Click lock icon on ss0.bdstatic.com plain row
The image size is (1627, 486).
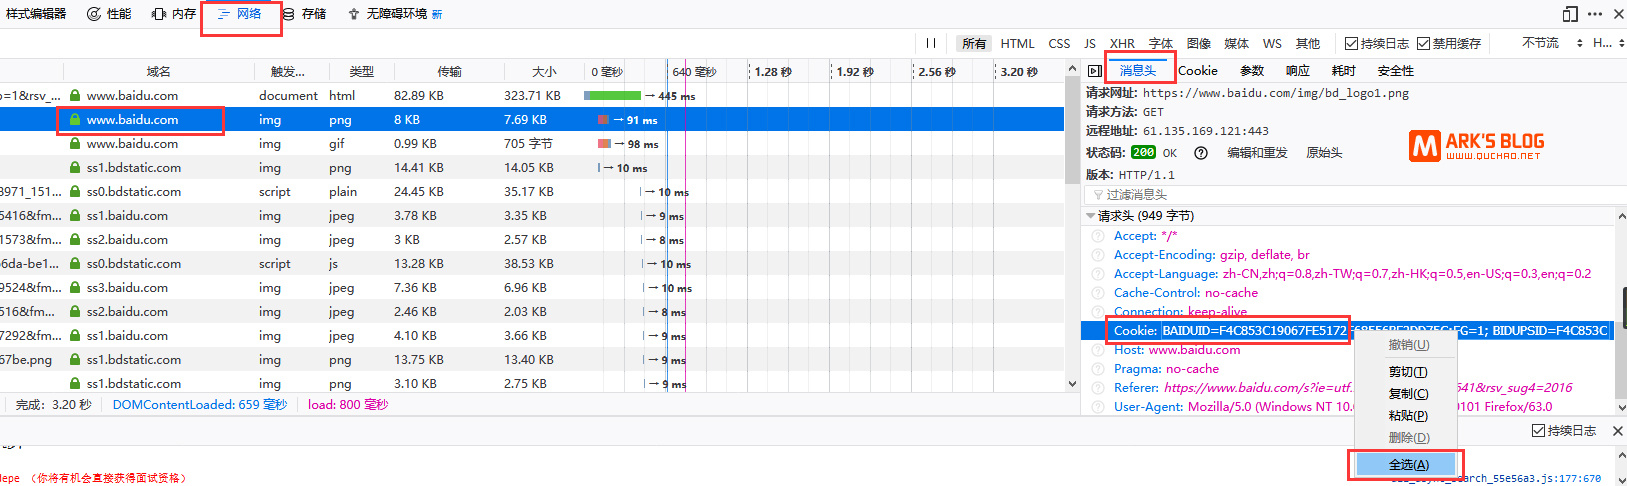click(x=75, y=192)
